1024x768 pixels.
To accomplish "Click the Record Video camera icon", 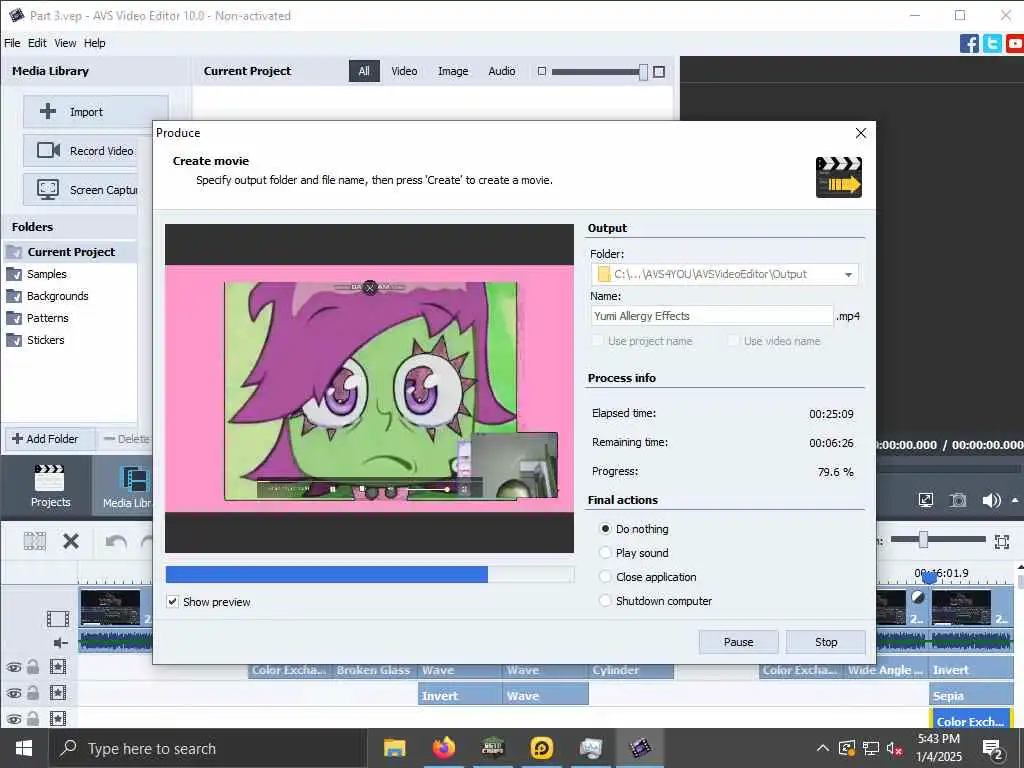I will coord(48,150).
